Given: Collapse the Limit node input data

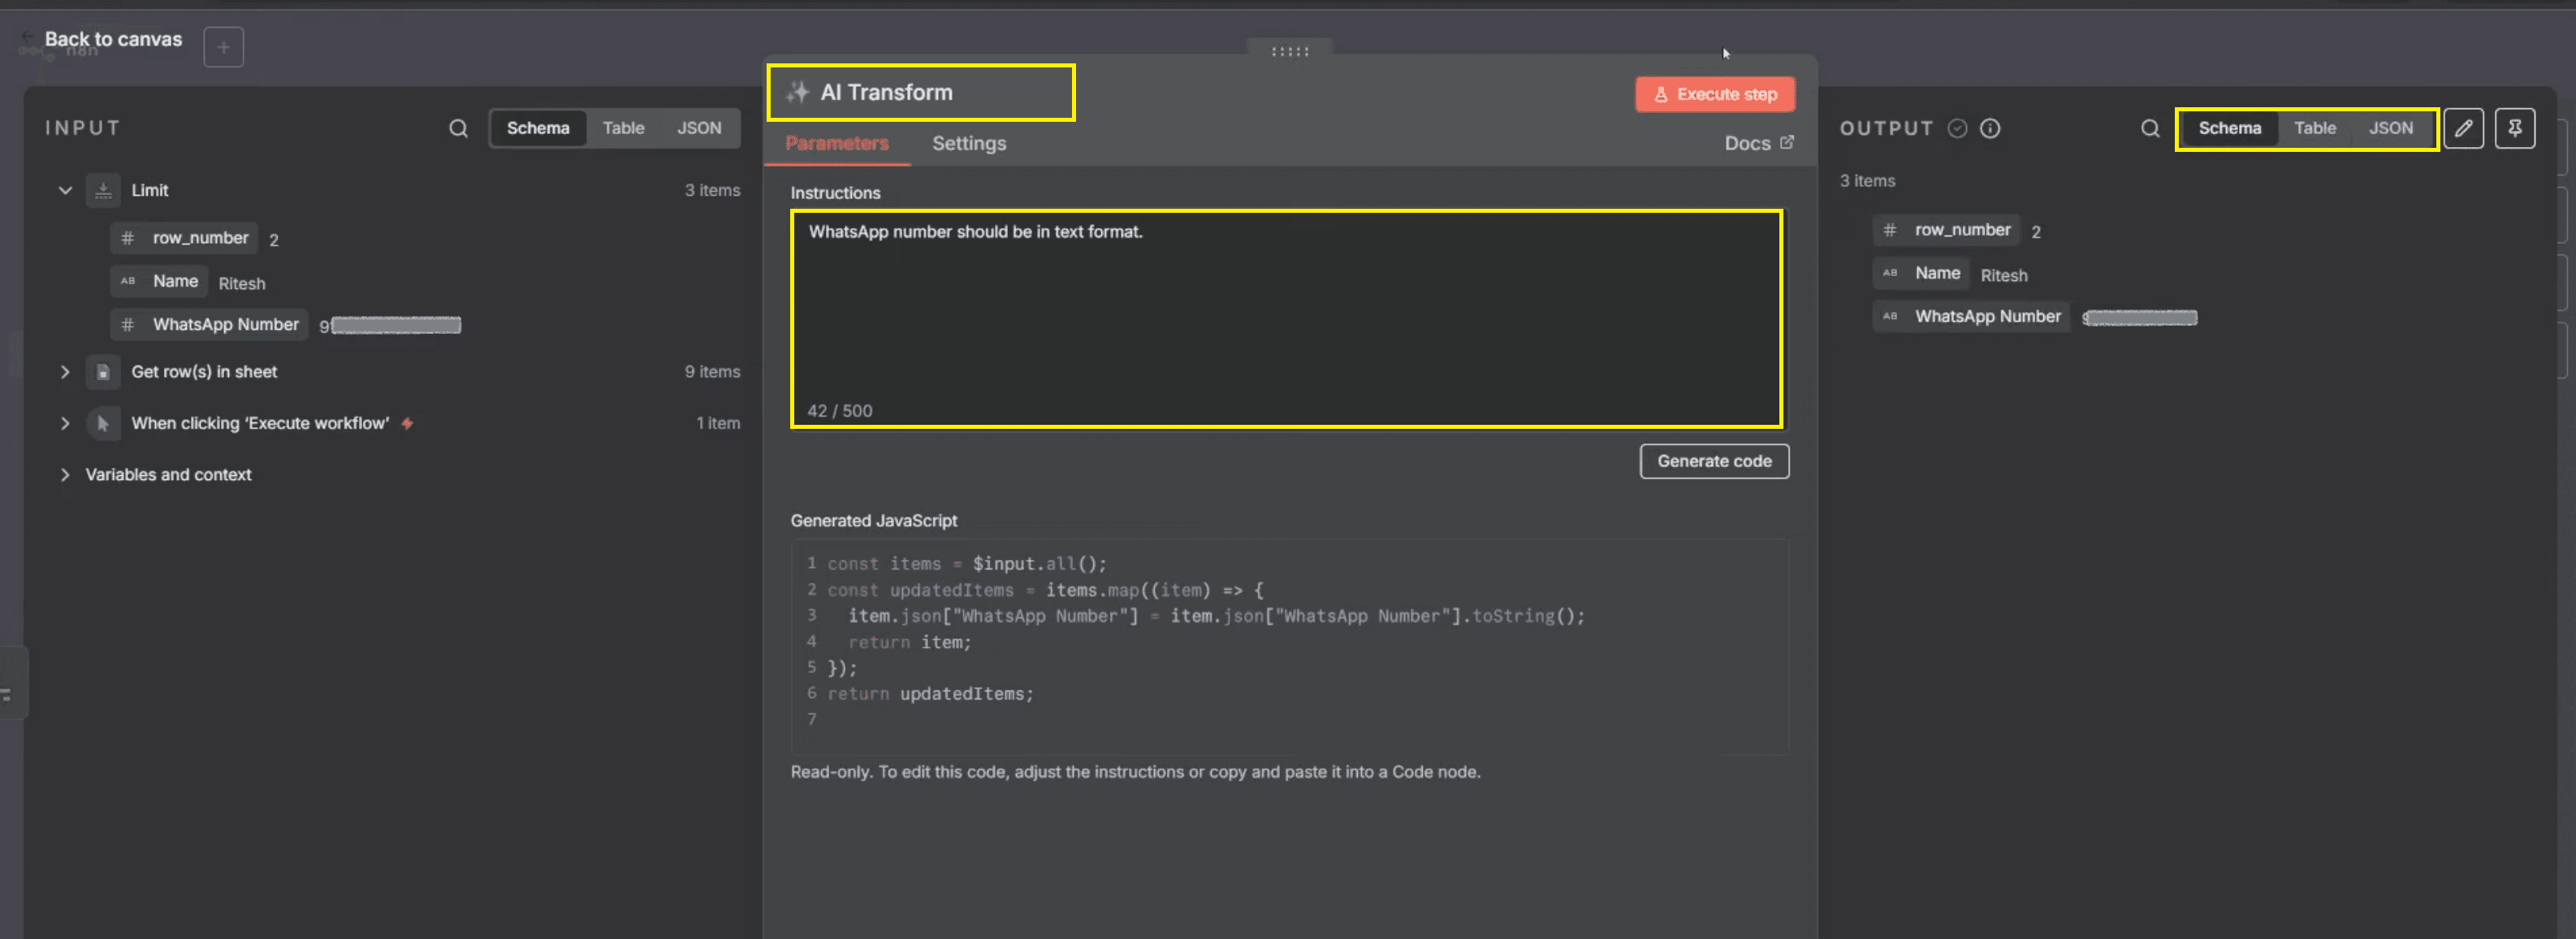Looking at the screenshot, I should (65, 190).
